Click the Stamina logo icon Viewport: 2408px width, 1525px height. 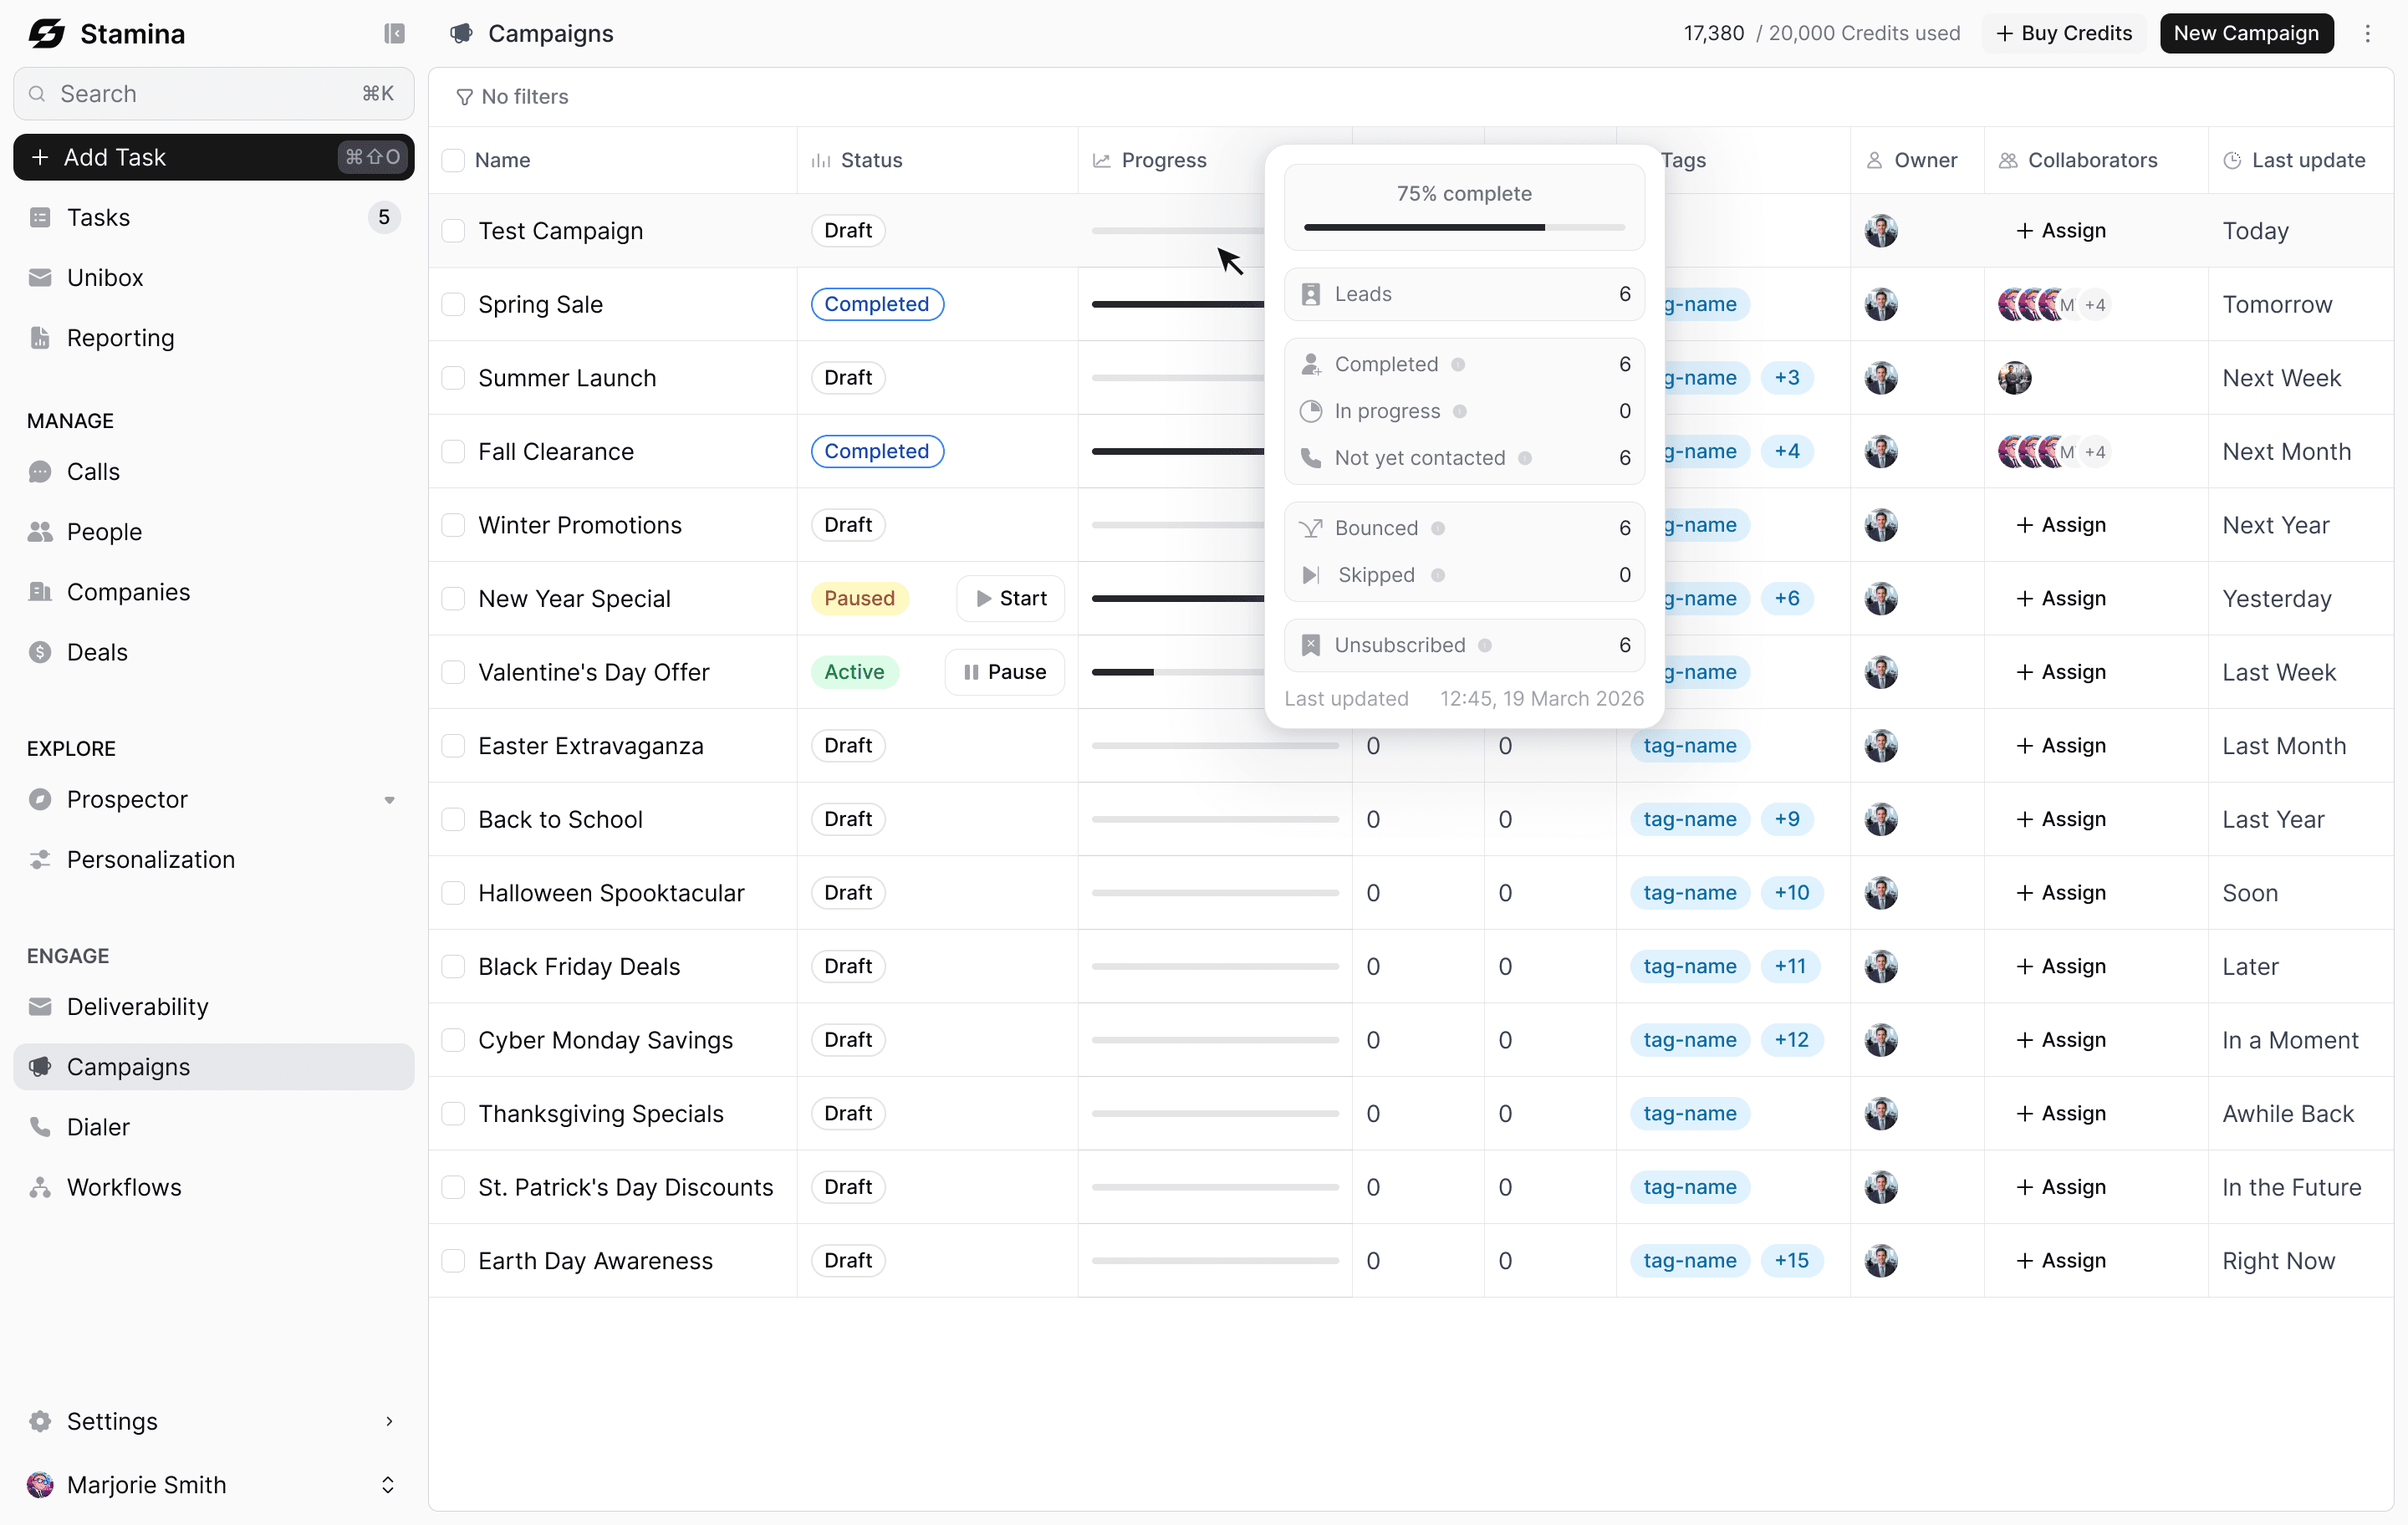(46, 34)
